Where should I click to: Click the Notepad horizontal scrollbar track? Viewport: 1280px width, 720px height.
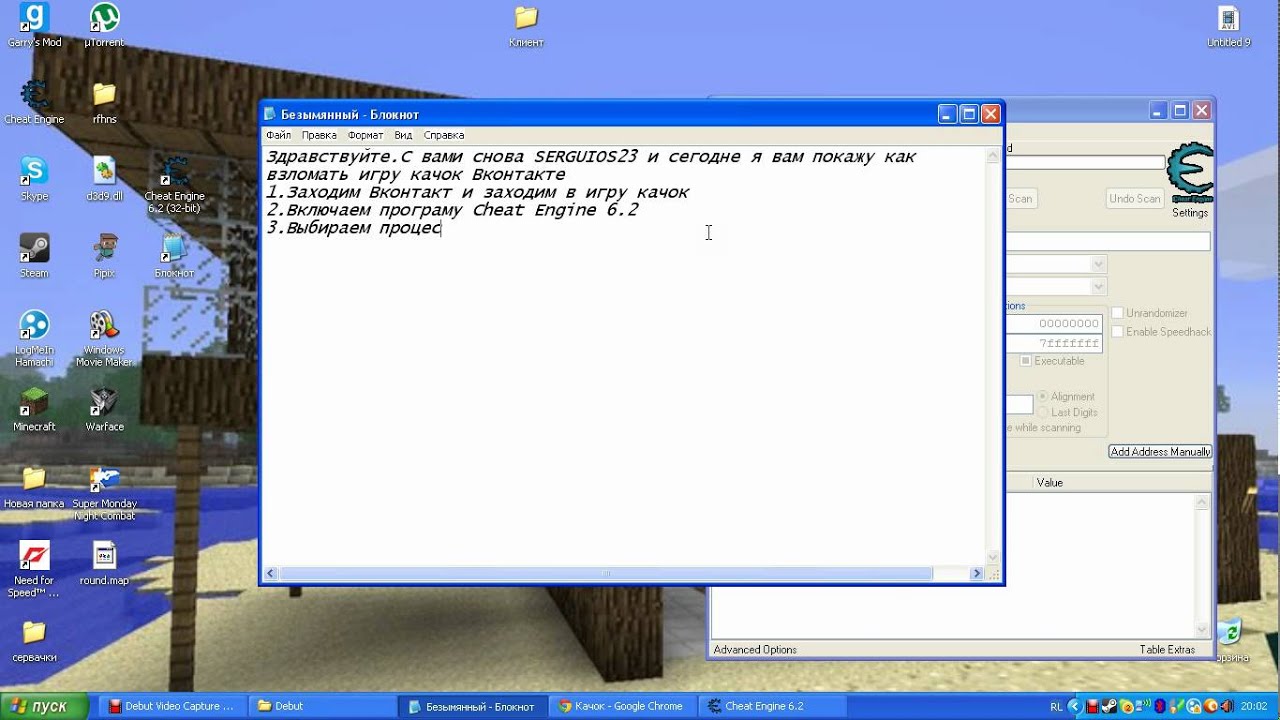pyautogui.click(x=624, y=574)
